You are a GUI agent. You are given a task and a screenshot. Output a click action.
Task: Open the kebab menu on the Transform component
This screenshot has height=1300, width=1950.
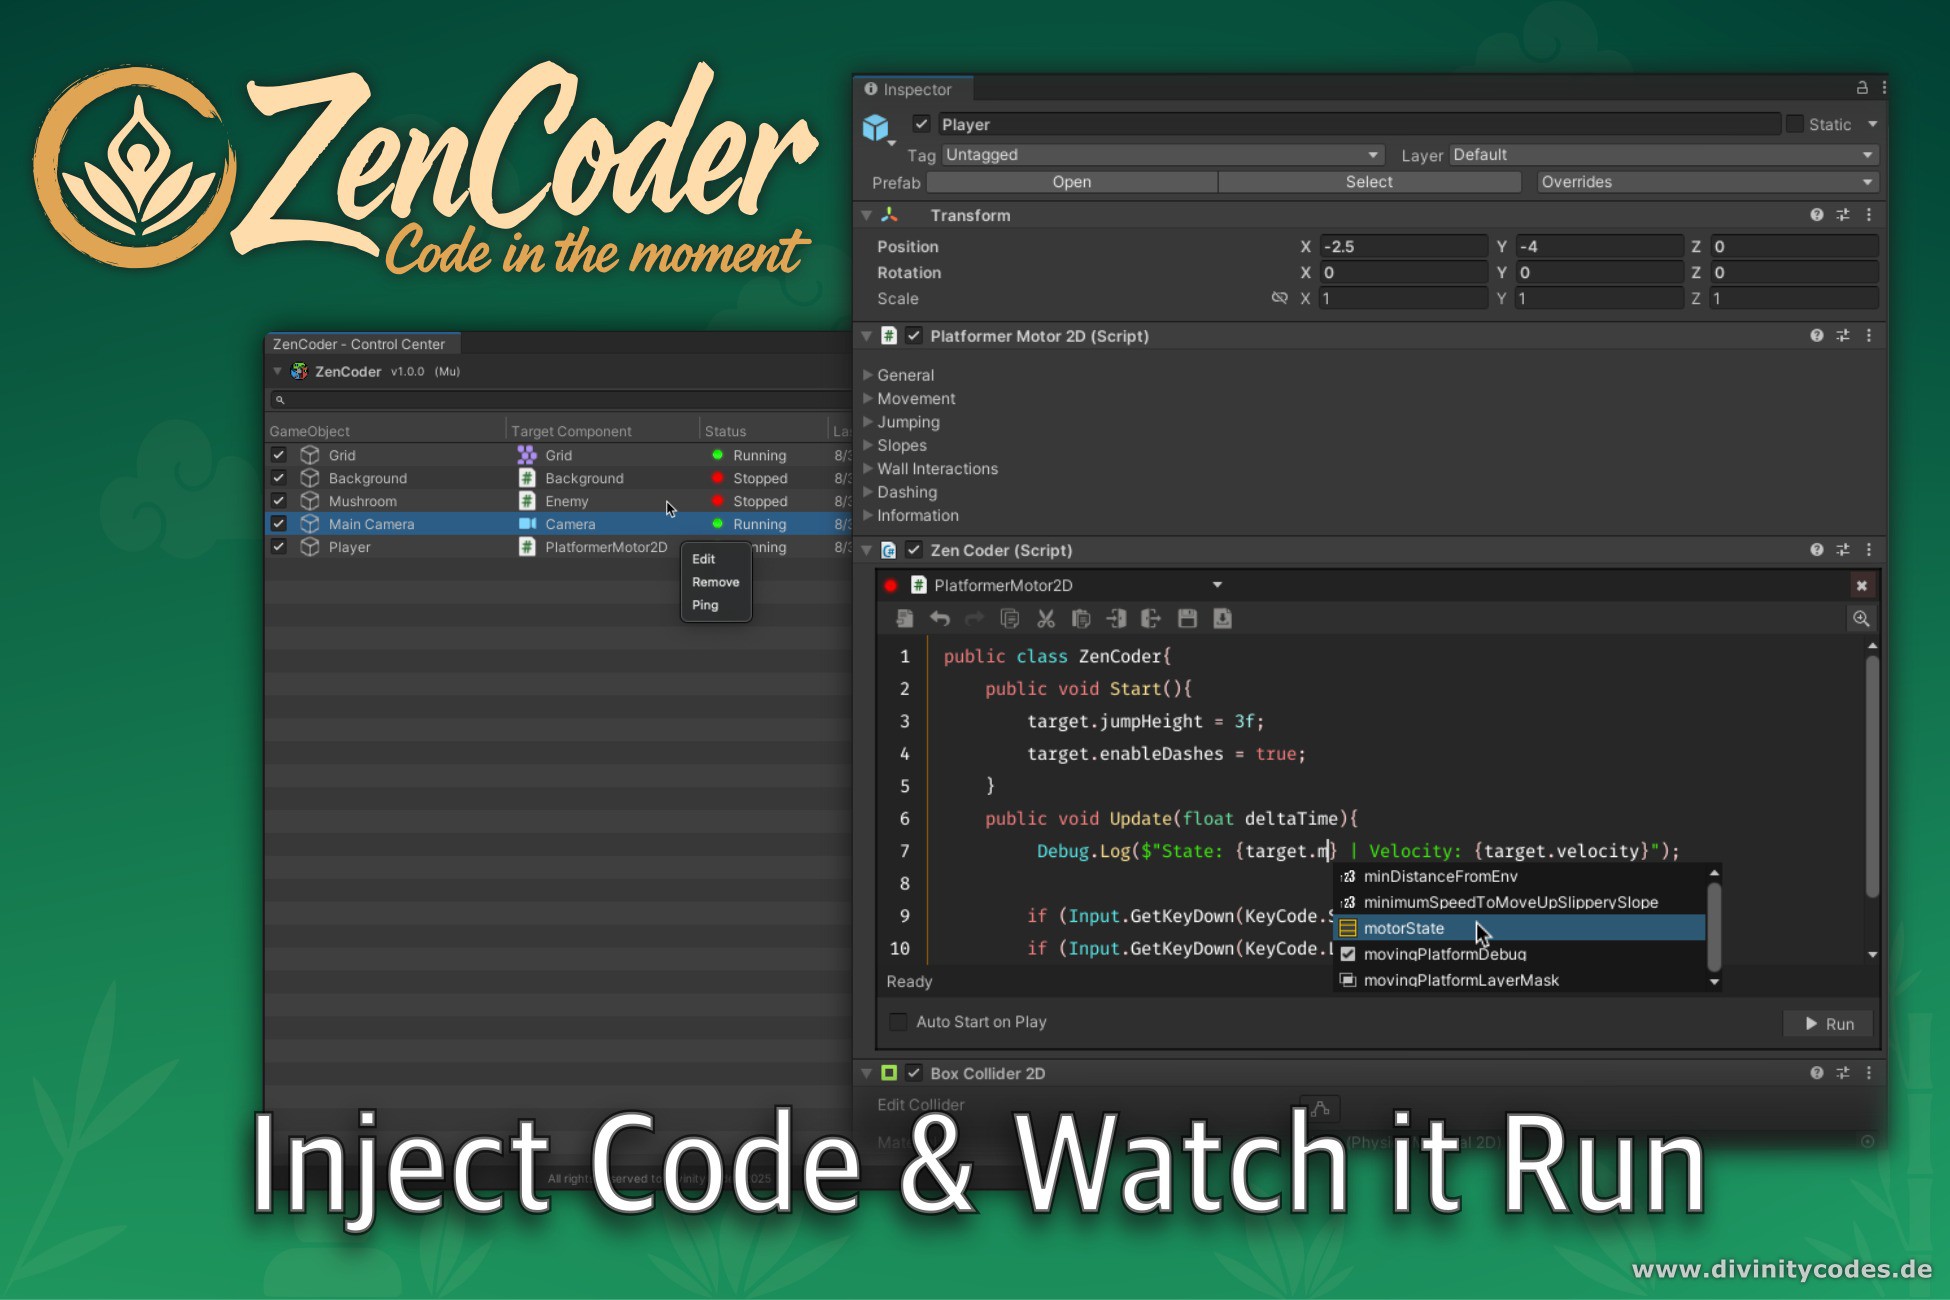[x=1871, y=214]
